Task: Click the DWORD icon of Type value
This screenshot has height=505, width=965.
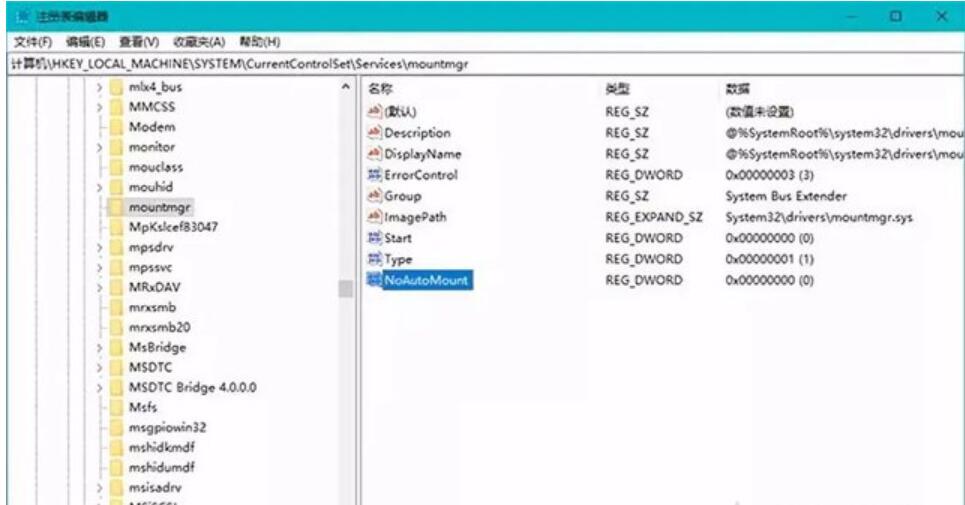Action: coord(374,259)
